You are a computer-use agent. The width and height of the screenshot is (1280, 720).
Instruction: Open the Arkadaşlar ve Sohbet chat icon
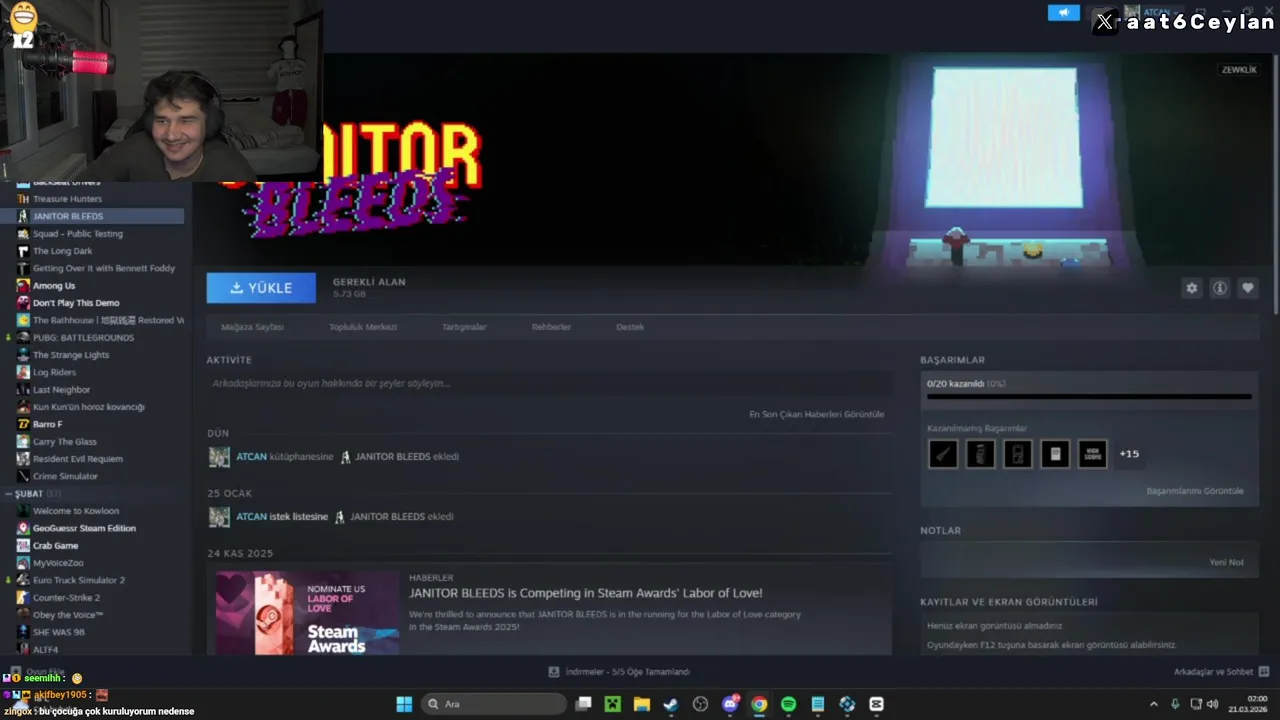[x=1263, y=672]
